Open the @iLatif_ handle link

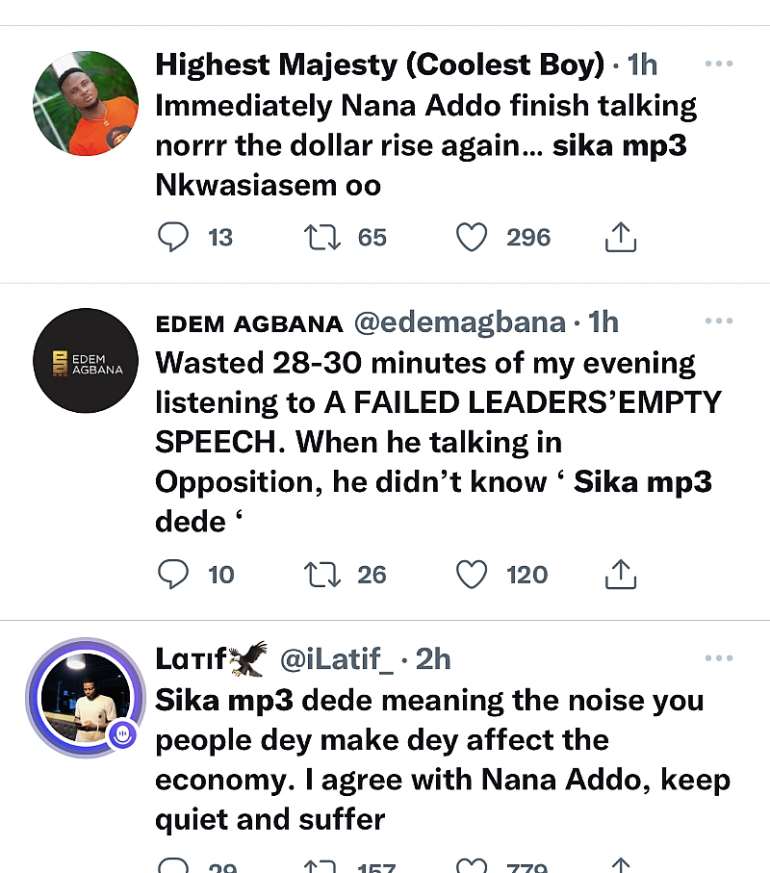click(x=335, y=659)
